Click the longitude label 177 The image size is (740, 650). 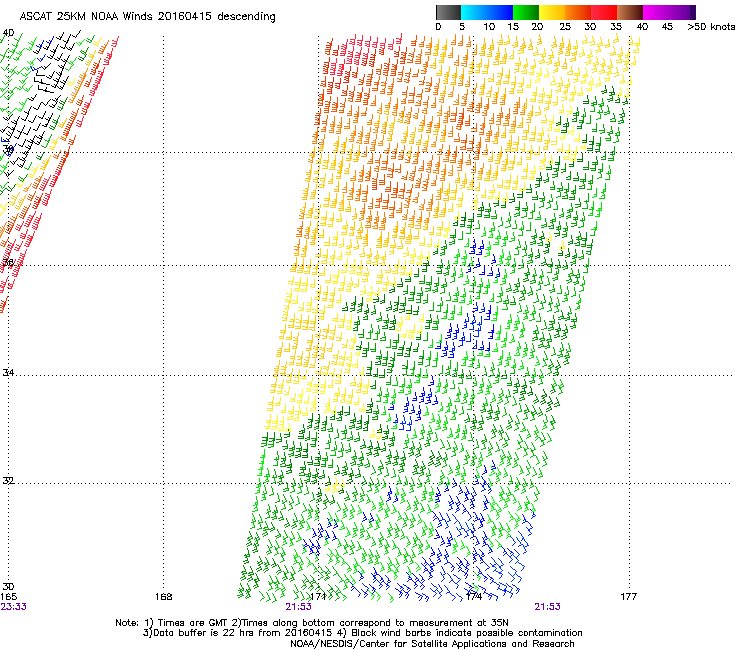[x=628, y=597]
